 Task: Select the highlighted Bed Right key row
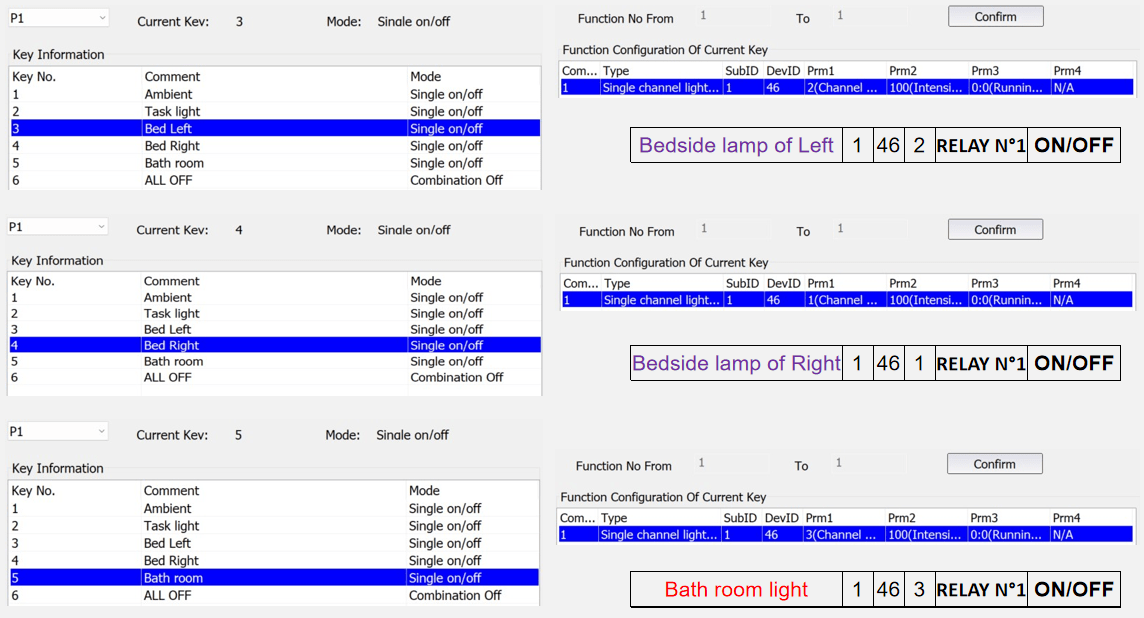pos(275,345)
